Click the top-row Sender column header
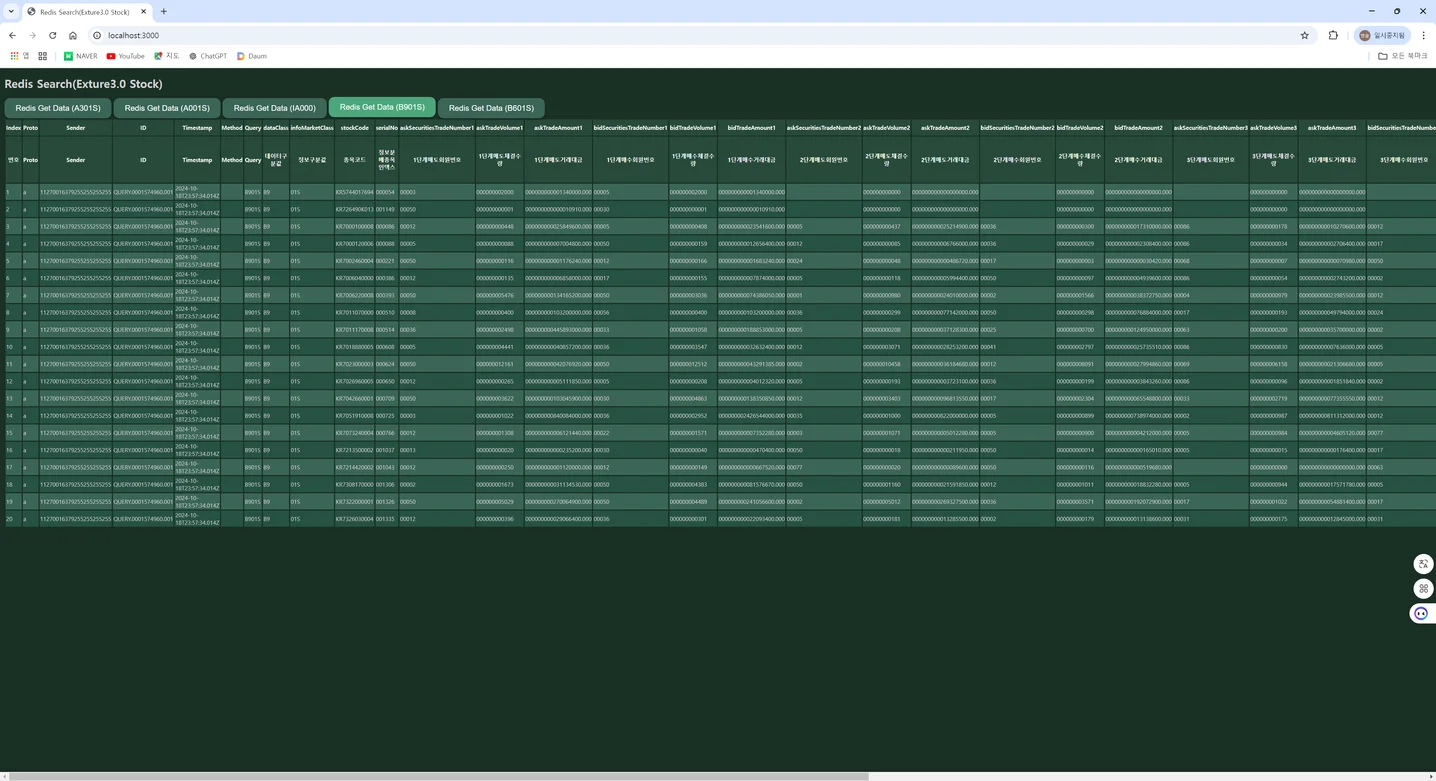Screen dimensions: 1436x781 76,128
